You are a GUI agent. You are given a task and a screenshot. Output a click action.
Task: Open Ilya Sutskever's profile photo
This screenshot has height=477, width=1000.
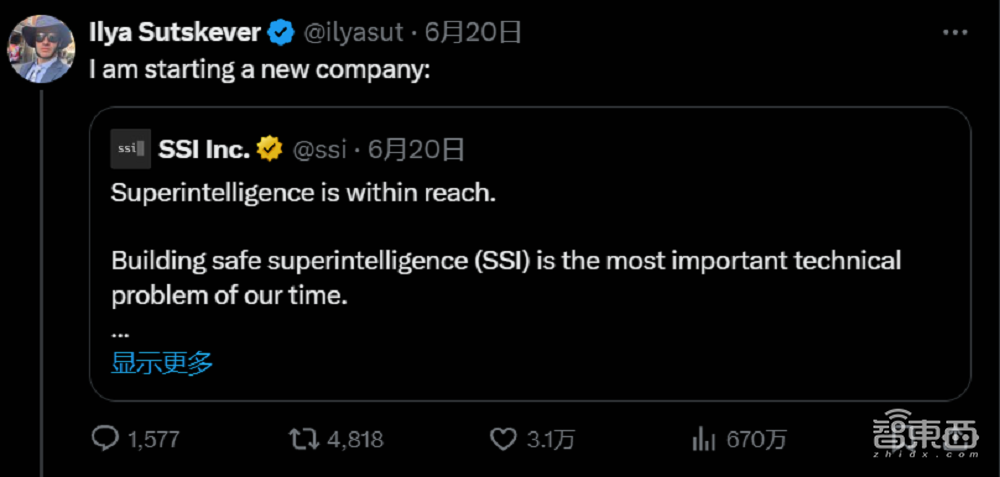click(38, 45)
